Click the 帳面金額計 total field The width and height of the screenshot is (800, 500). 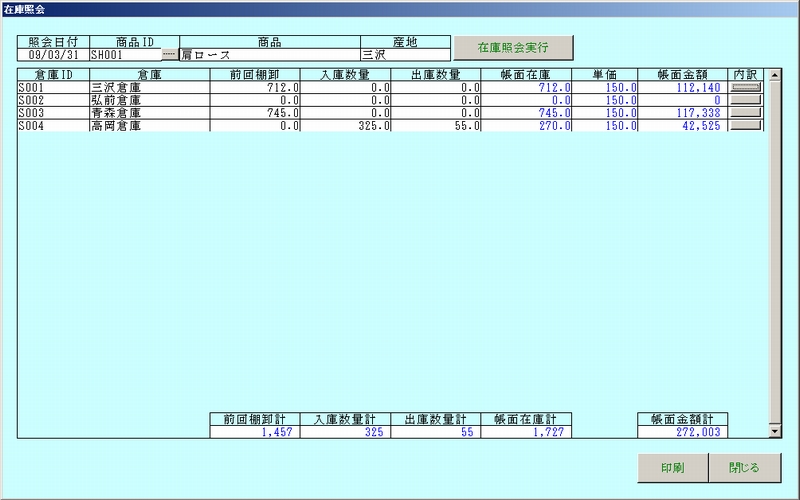point(682,431)
